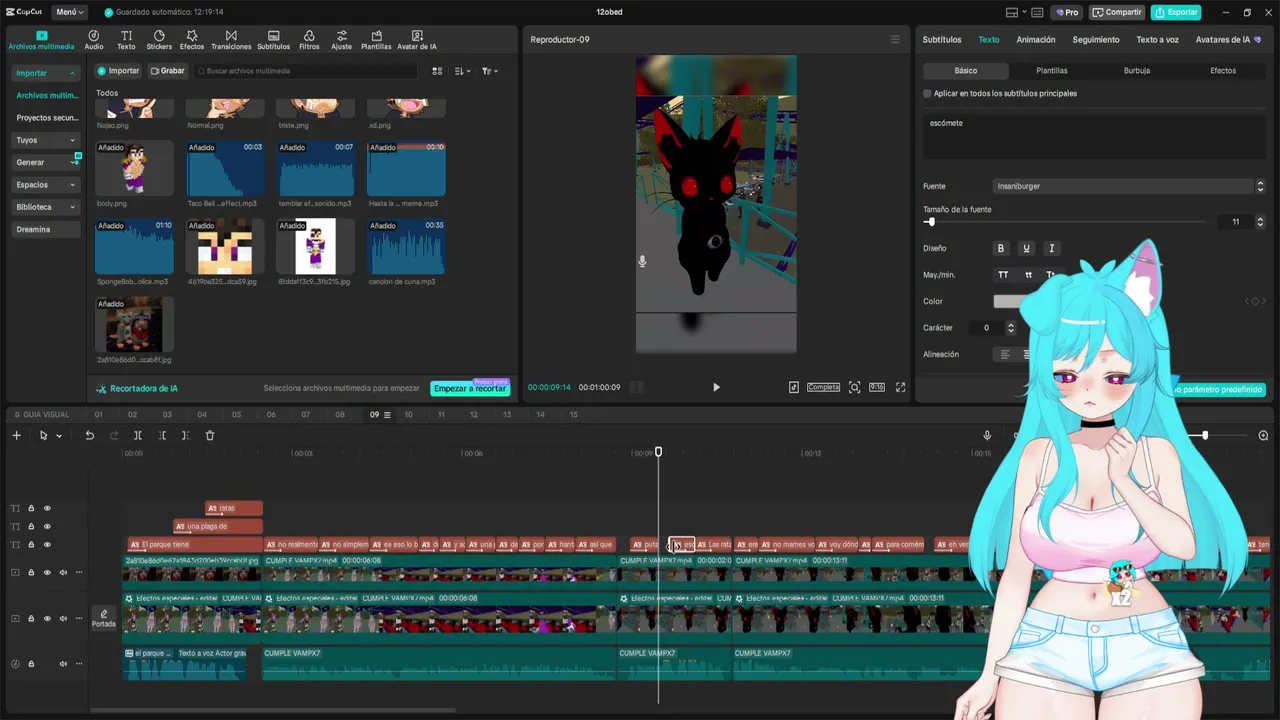
Task: Toggle bold text style
Action: pyautogui.click(x=1000, y=248)
